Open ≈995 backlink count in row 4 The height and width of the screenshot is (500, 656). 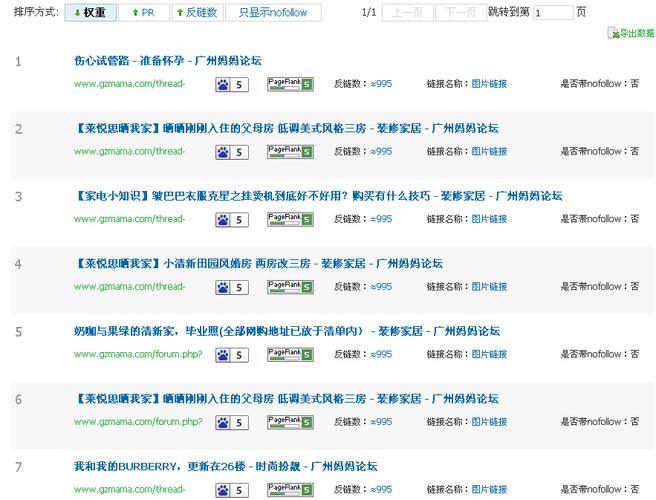[381, 287]
